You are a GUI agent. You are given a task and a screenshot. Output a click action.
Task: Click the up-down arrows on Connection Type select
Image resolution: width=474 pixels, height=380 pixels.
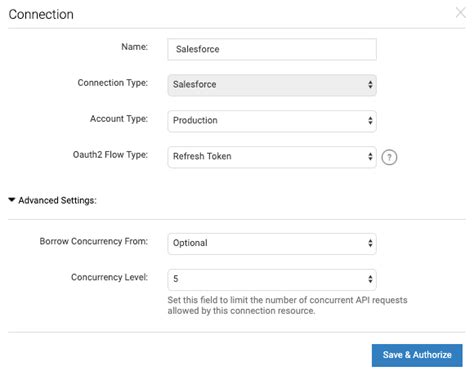click(x=370, y=85)
